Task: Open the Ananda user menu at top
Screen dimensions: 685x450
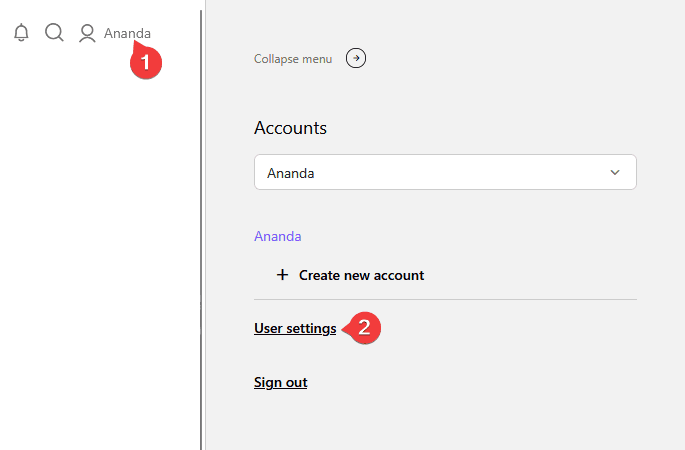Action: tap(127, 33)
